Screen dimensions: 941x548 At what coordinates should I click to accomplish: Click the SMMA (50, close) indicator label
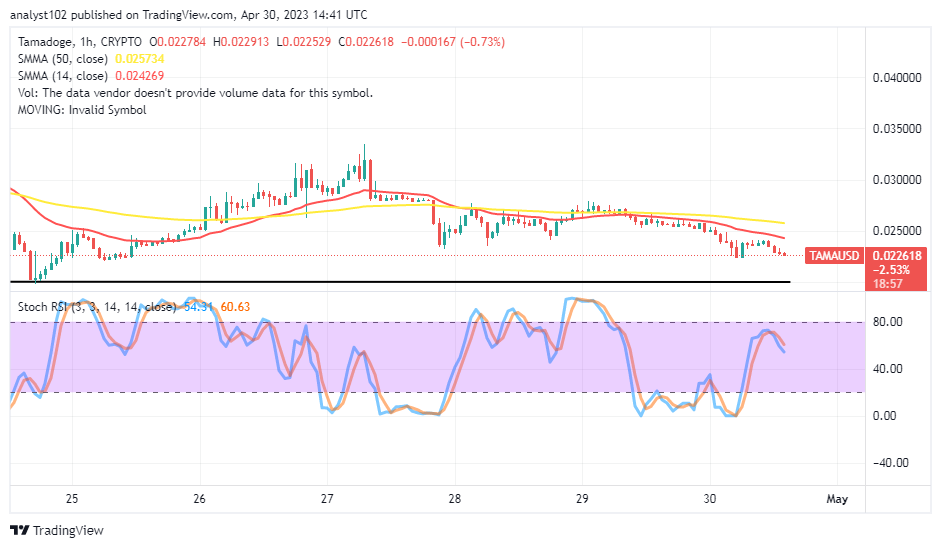(62, 59)
